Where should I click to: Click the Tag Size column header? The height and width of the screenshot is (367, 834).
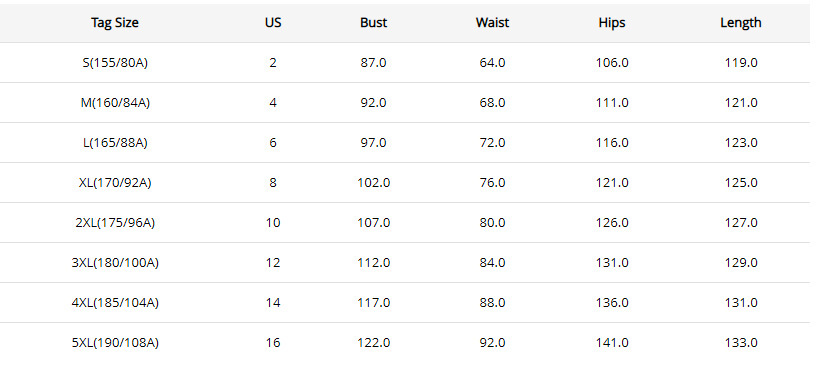tap(115, 23)
